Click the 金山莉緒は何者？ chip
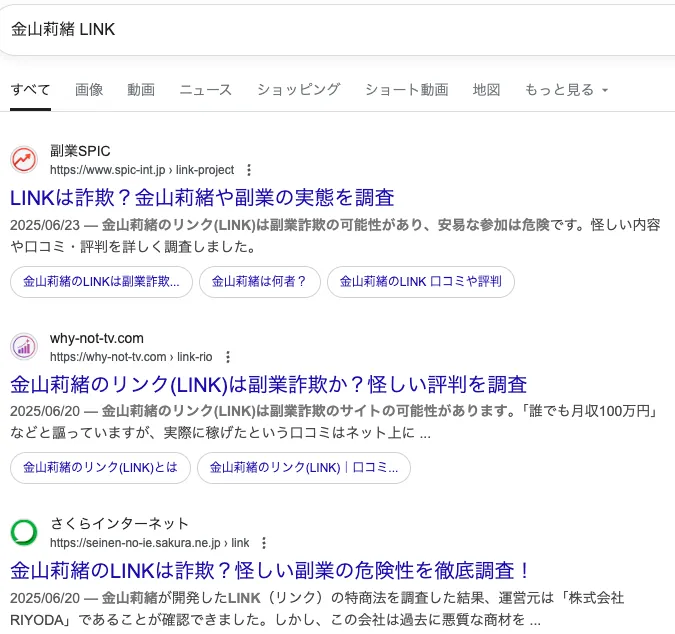 coord(260,282)
